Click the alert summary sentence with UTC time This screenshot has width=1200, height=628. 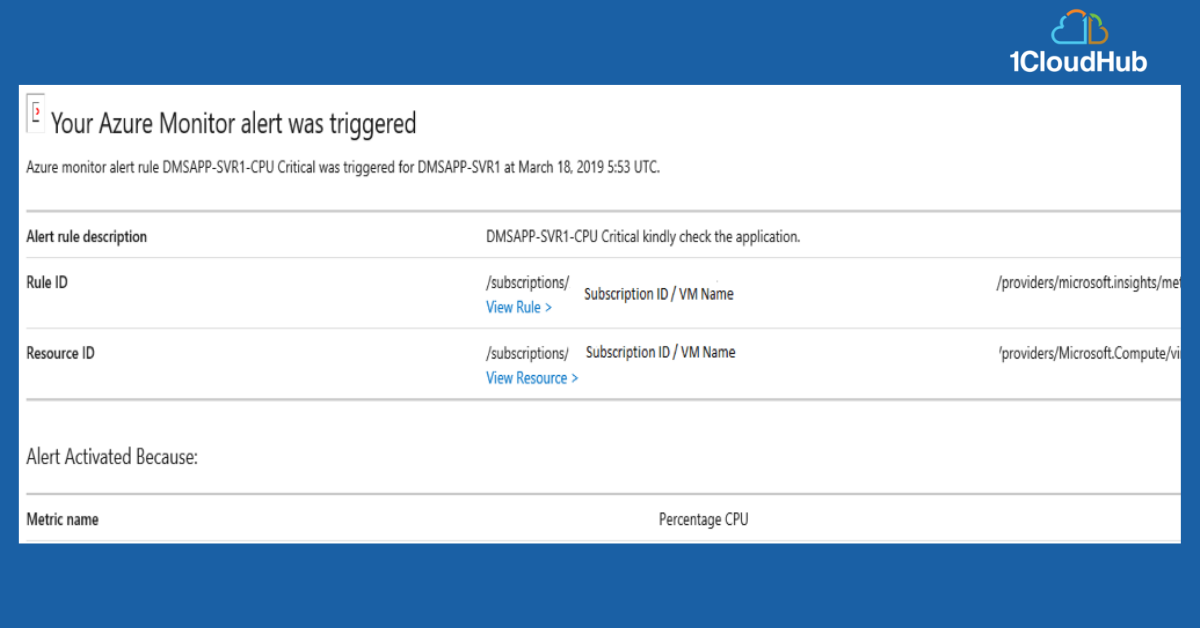[343, 167]
